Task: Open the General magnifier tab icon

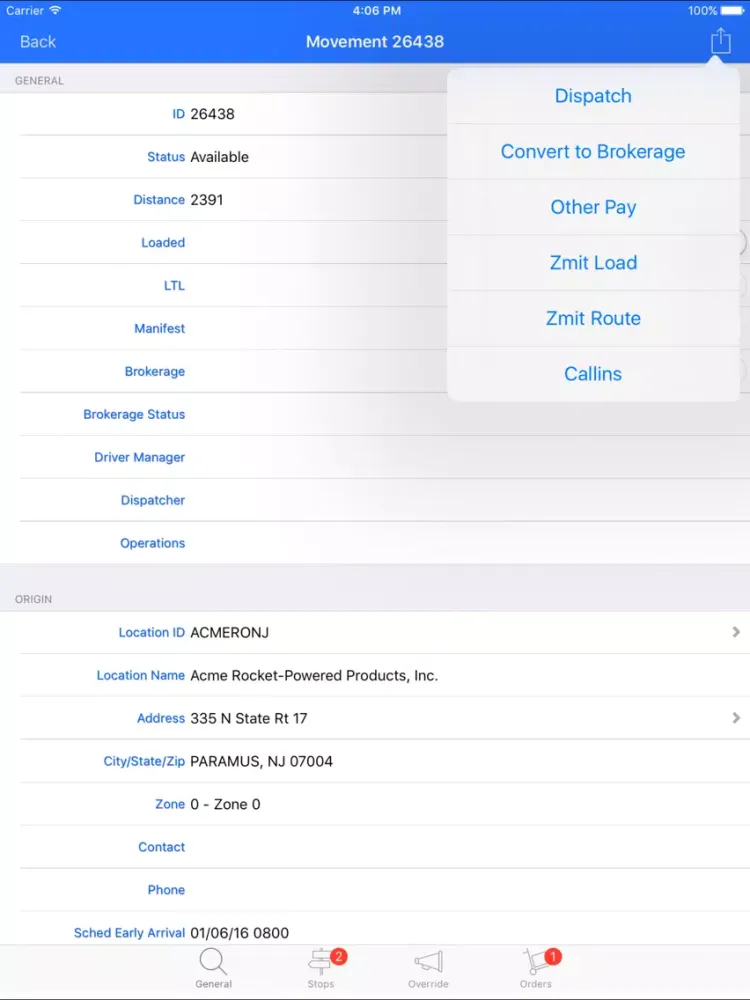Action: (213, 962)
